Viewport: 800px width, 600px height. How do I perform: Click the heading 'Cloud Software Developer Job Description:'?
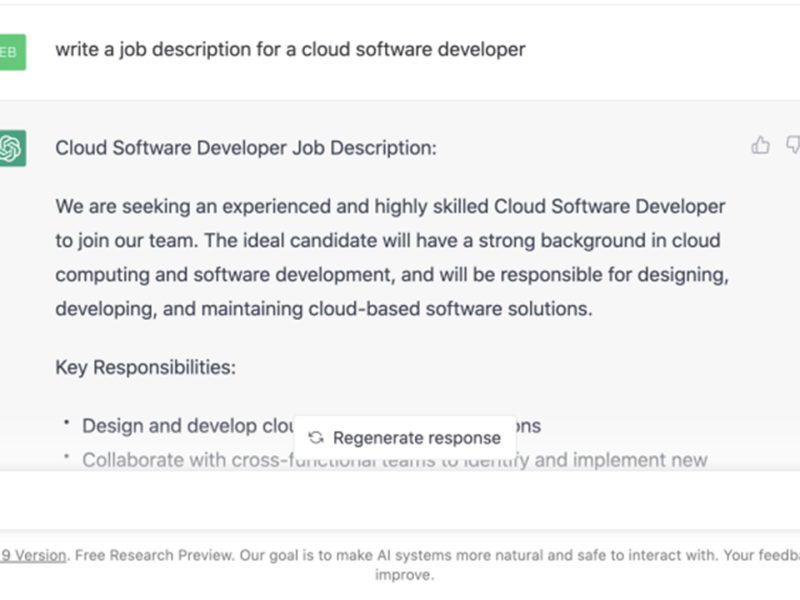[x=246, y=148]
